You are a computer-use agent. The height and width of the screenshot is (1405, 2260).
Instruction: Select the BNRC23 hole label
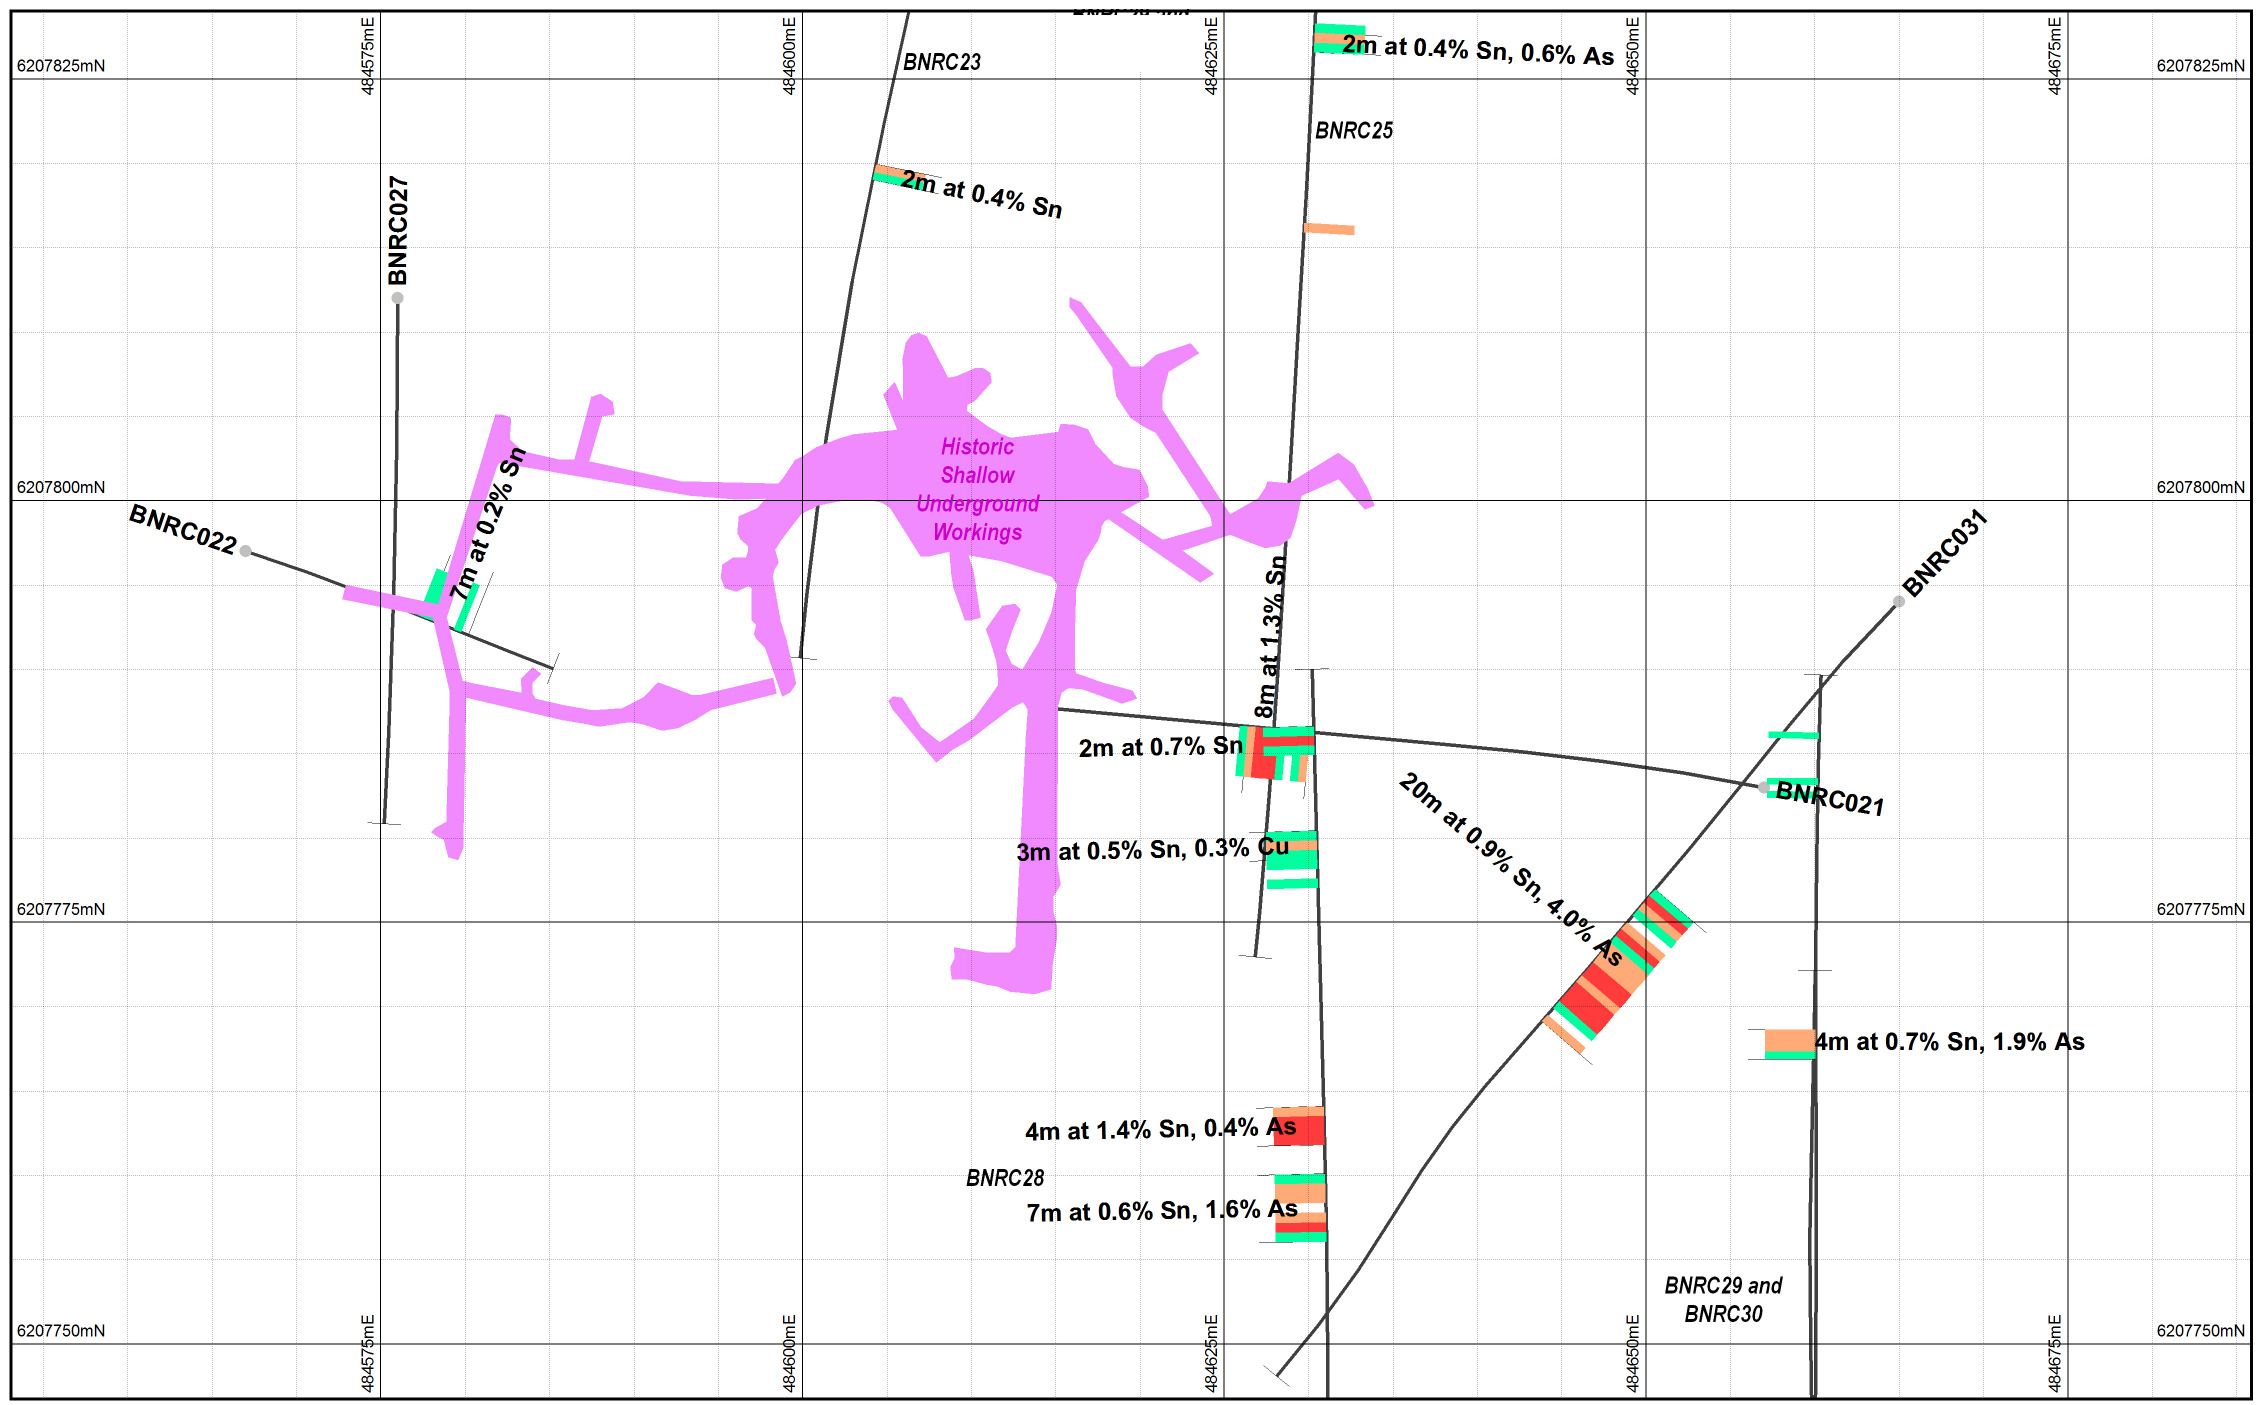pos(941,62)
